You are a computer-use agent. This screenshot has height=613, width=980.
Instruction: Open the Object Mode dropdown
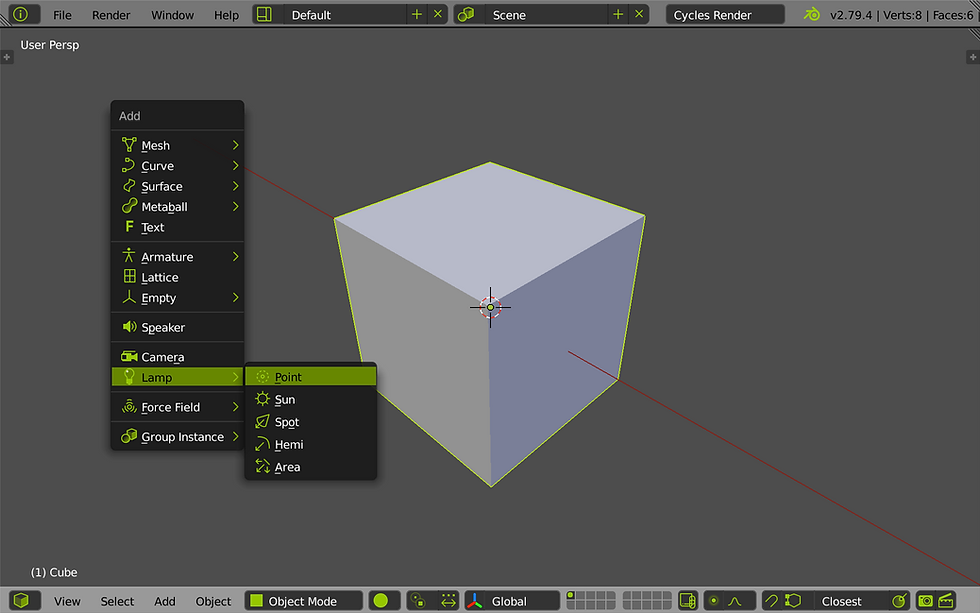click(x=303, y=601)
